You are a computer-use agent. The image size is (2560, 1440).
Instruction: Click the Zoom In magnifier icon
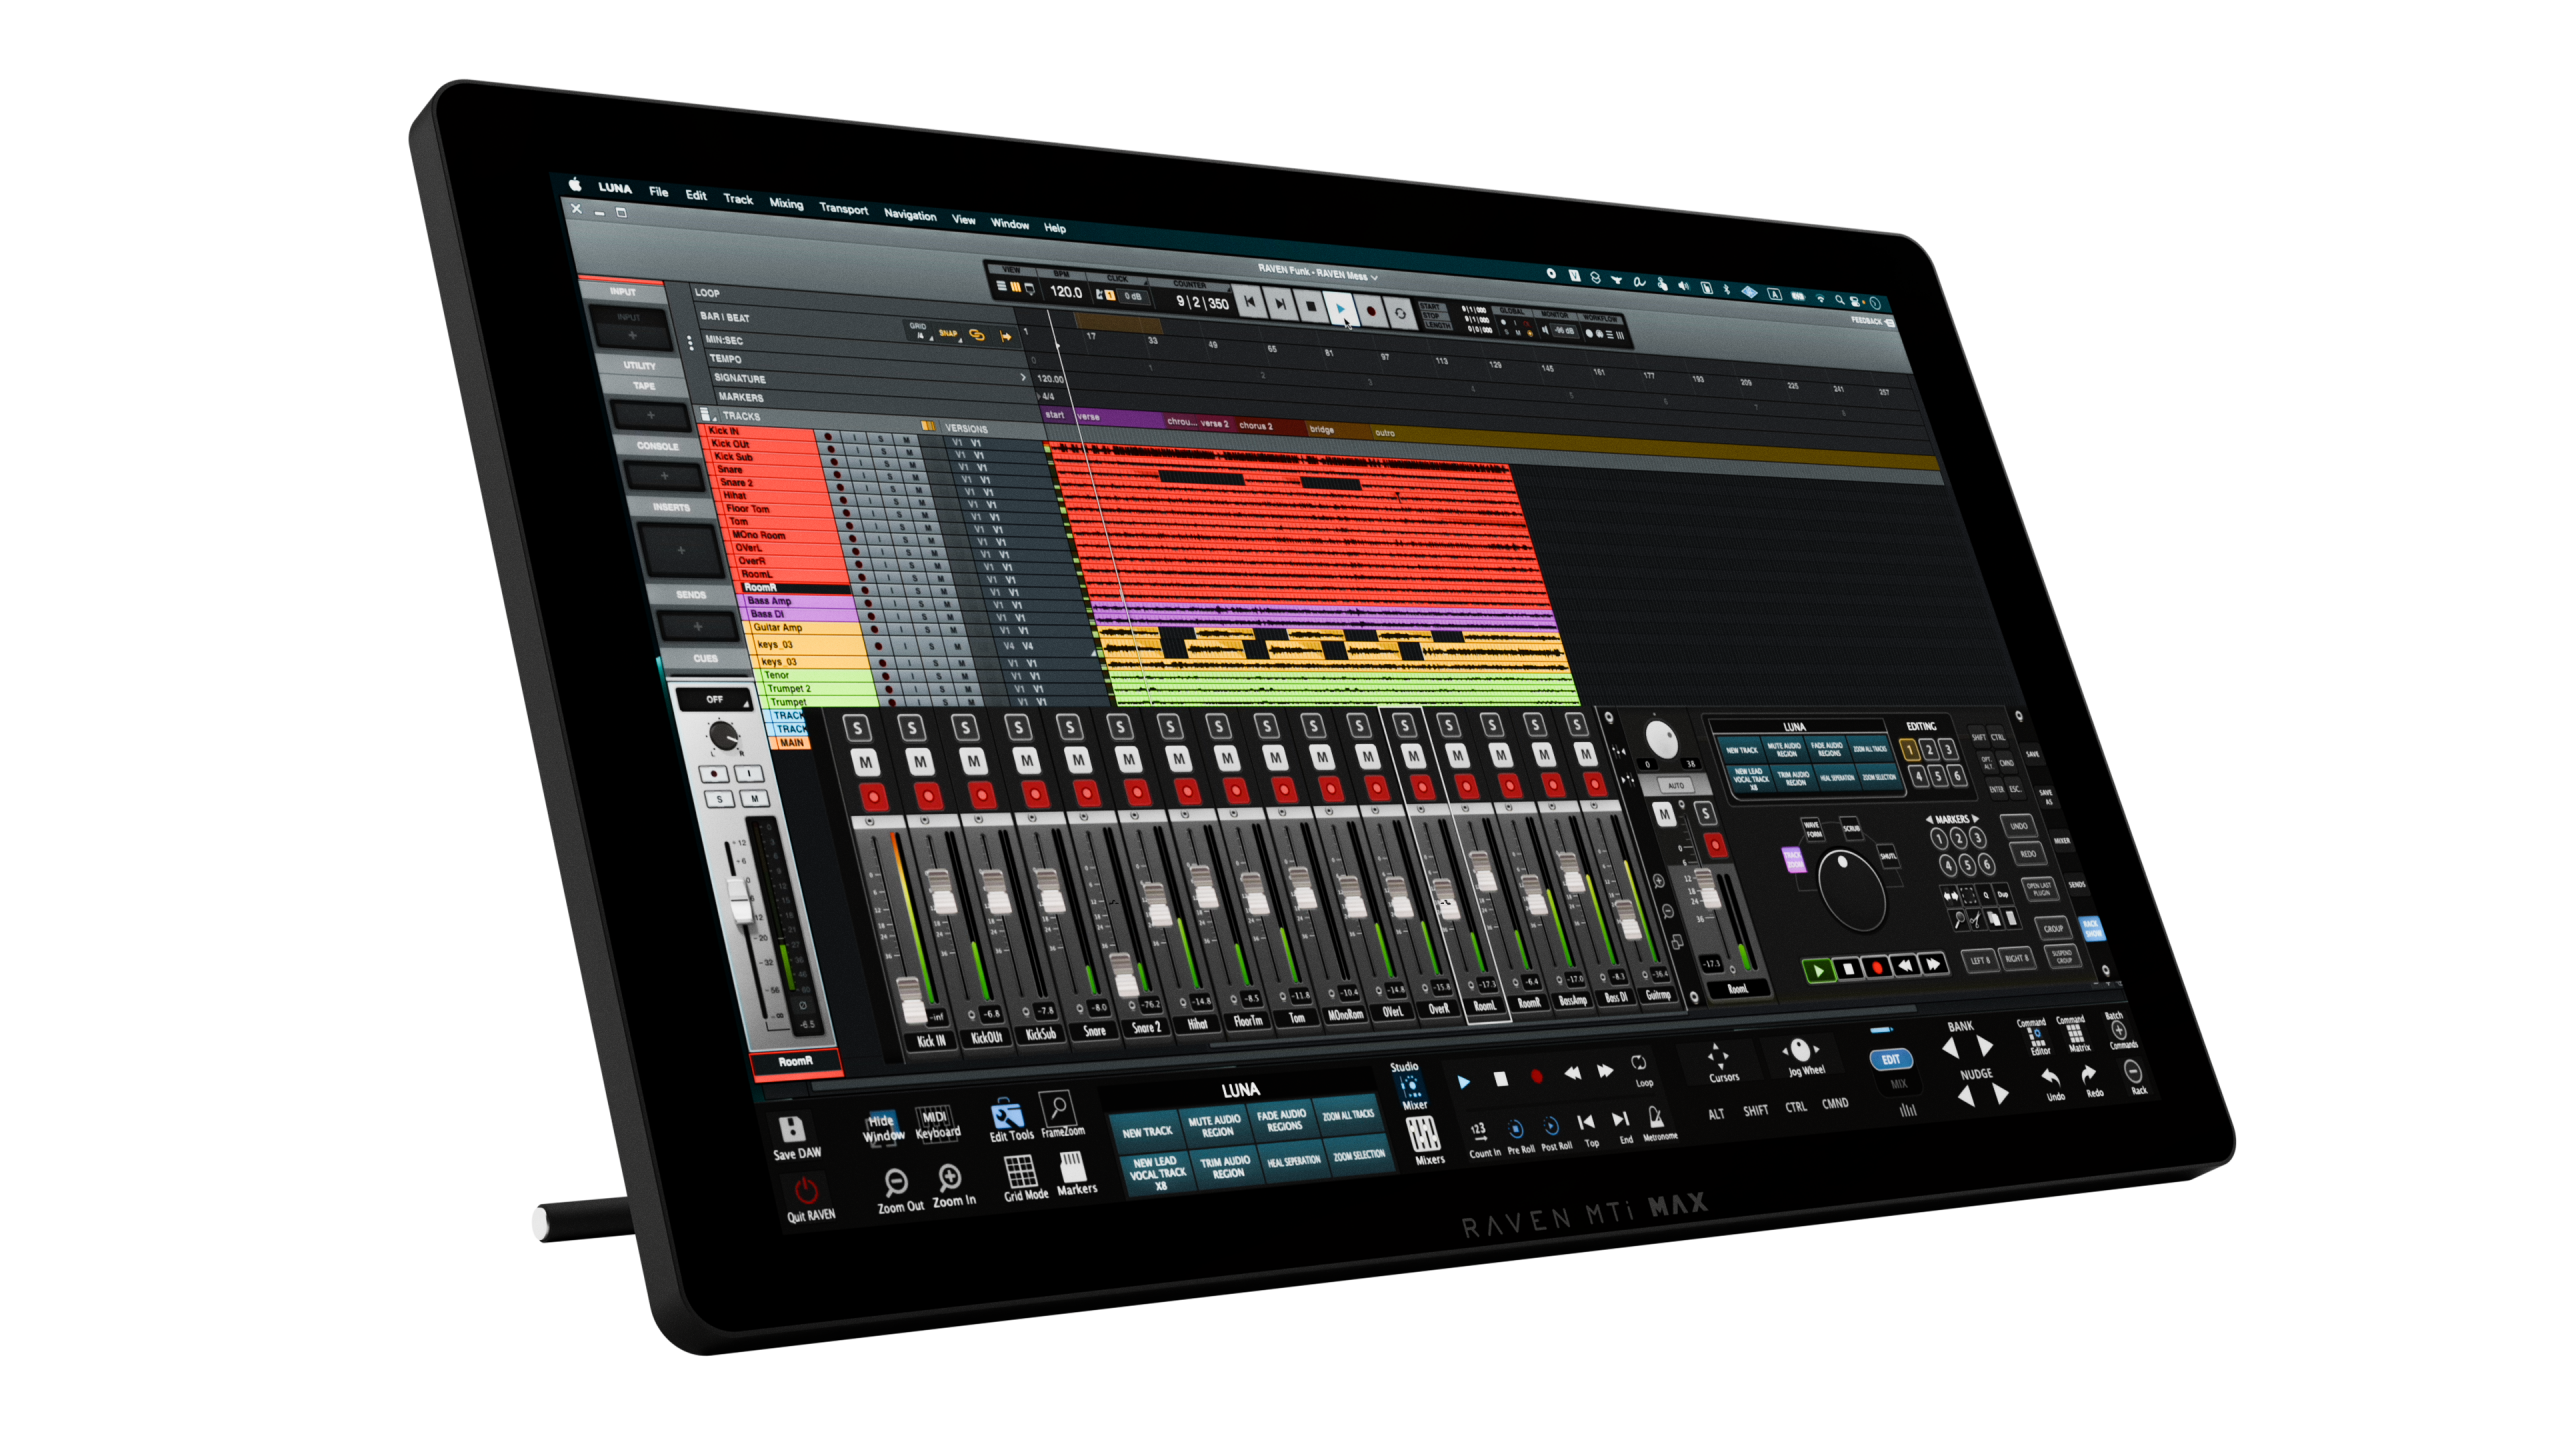coord(949,1177)
